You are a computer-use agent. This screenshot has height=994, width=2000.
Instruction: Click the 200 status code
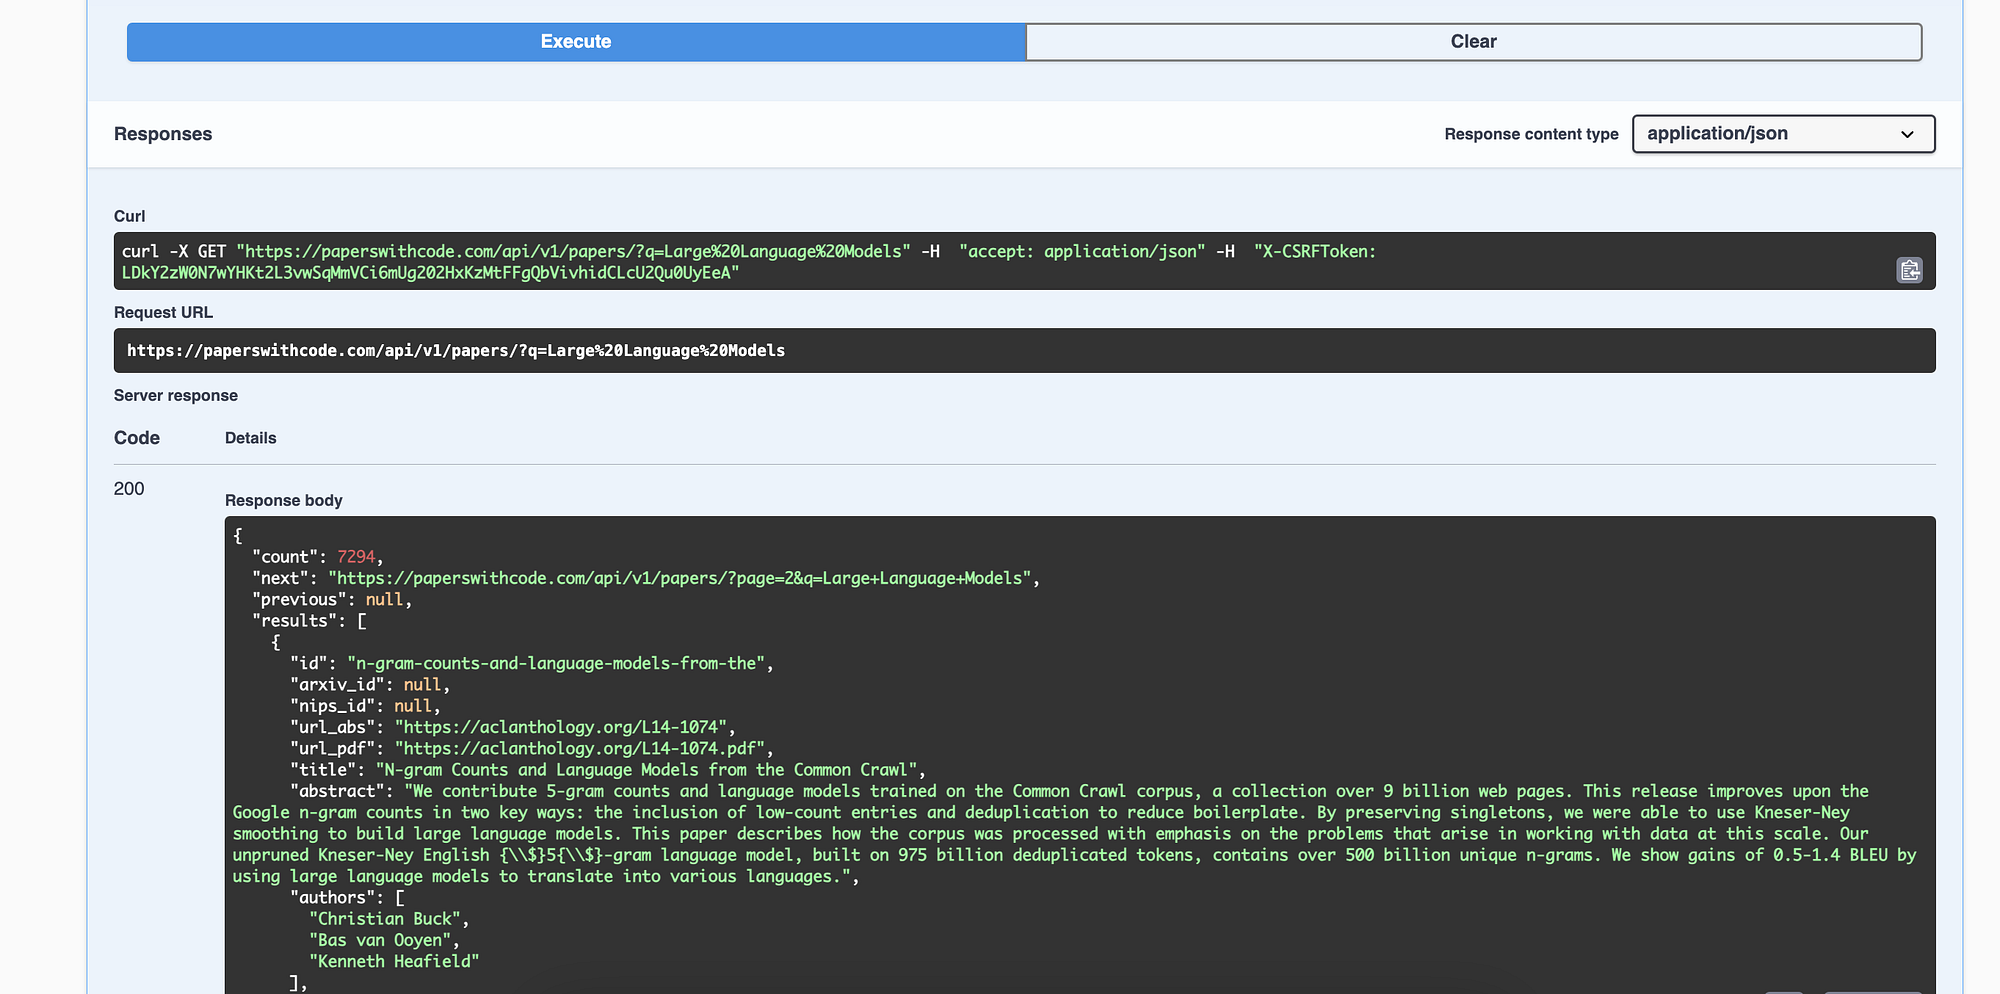(129, 489)
